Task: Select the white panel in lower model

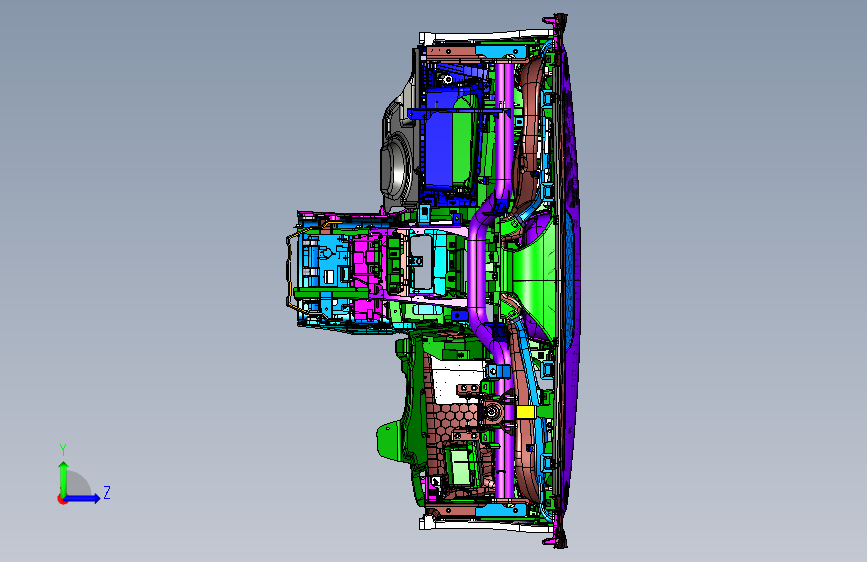Action: (x=458, y=380)
